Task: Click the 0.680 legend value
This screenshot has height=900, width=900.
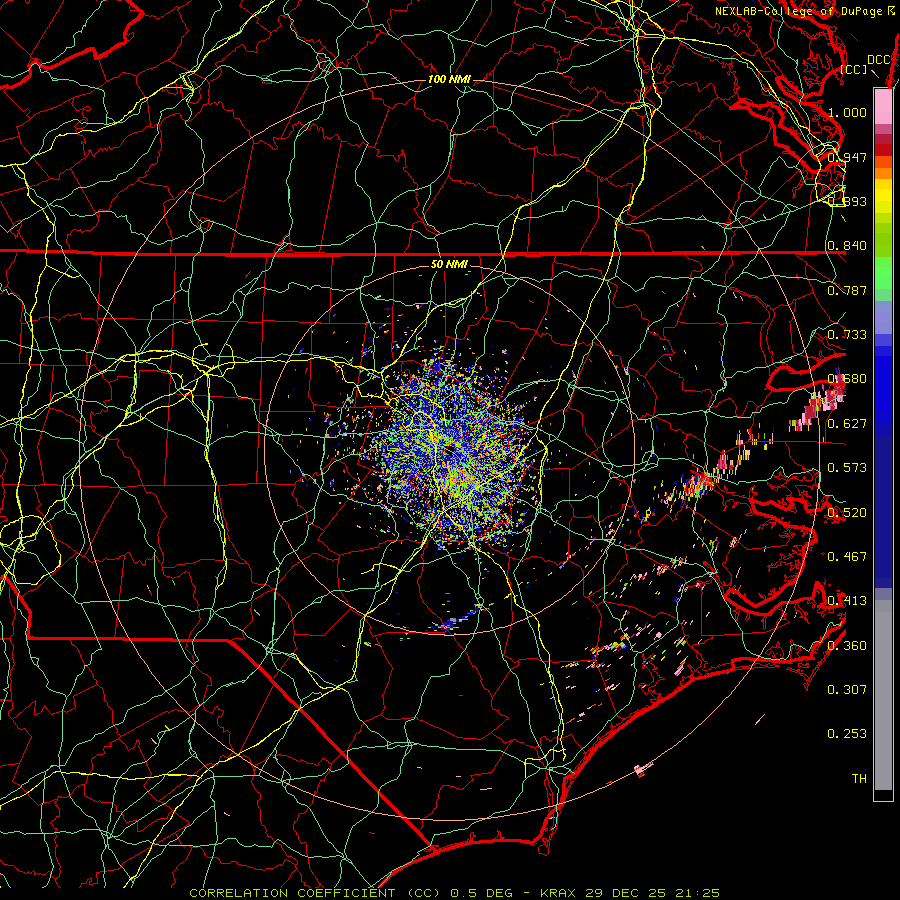Action: click(x=847, y=379)
